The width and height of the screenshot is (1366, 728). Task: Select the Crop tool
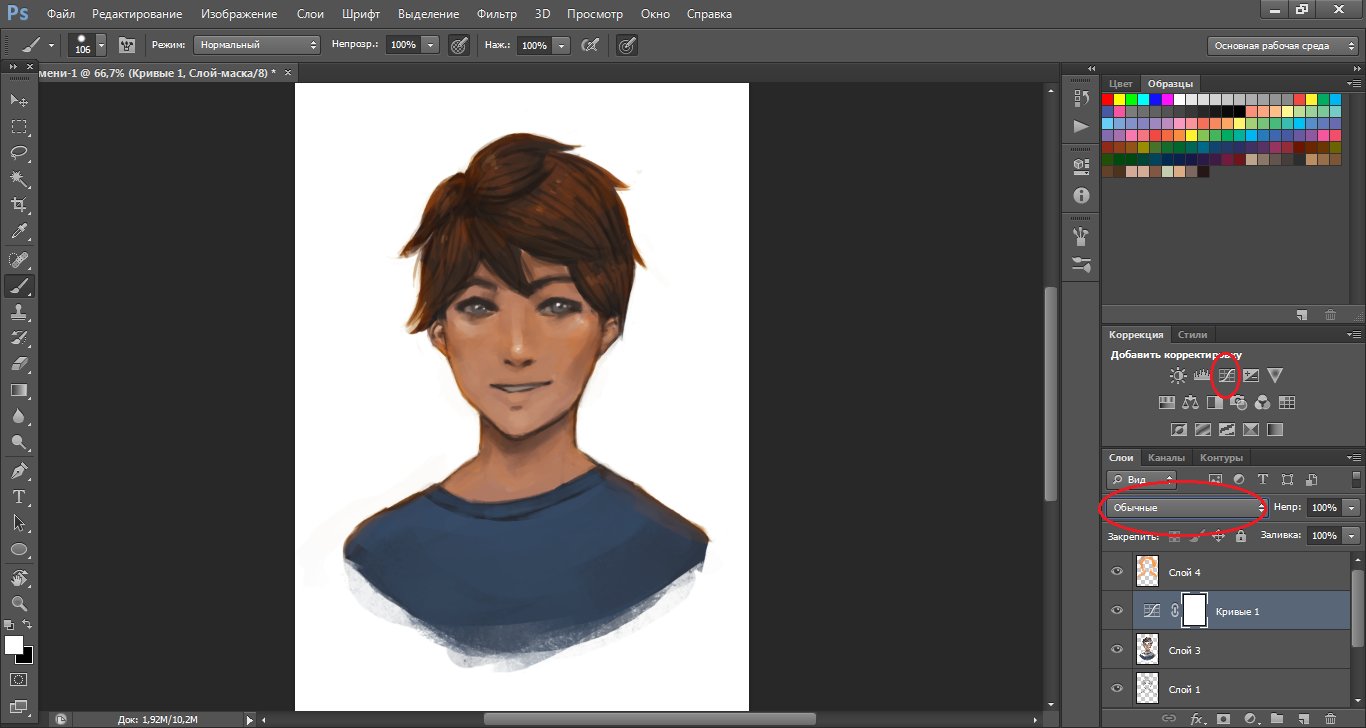(x=19, y=205)
